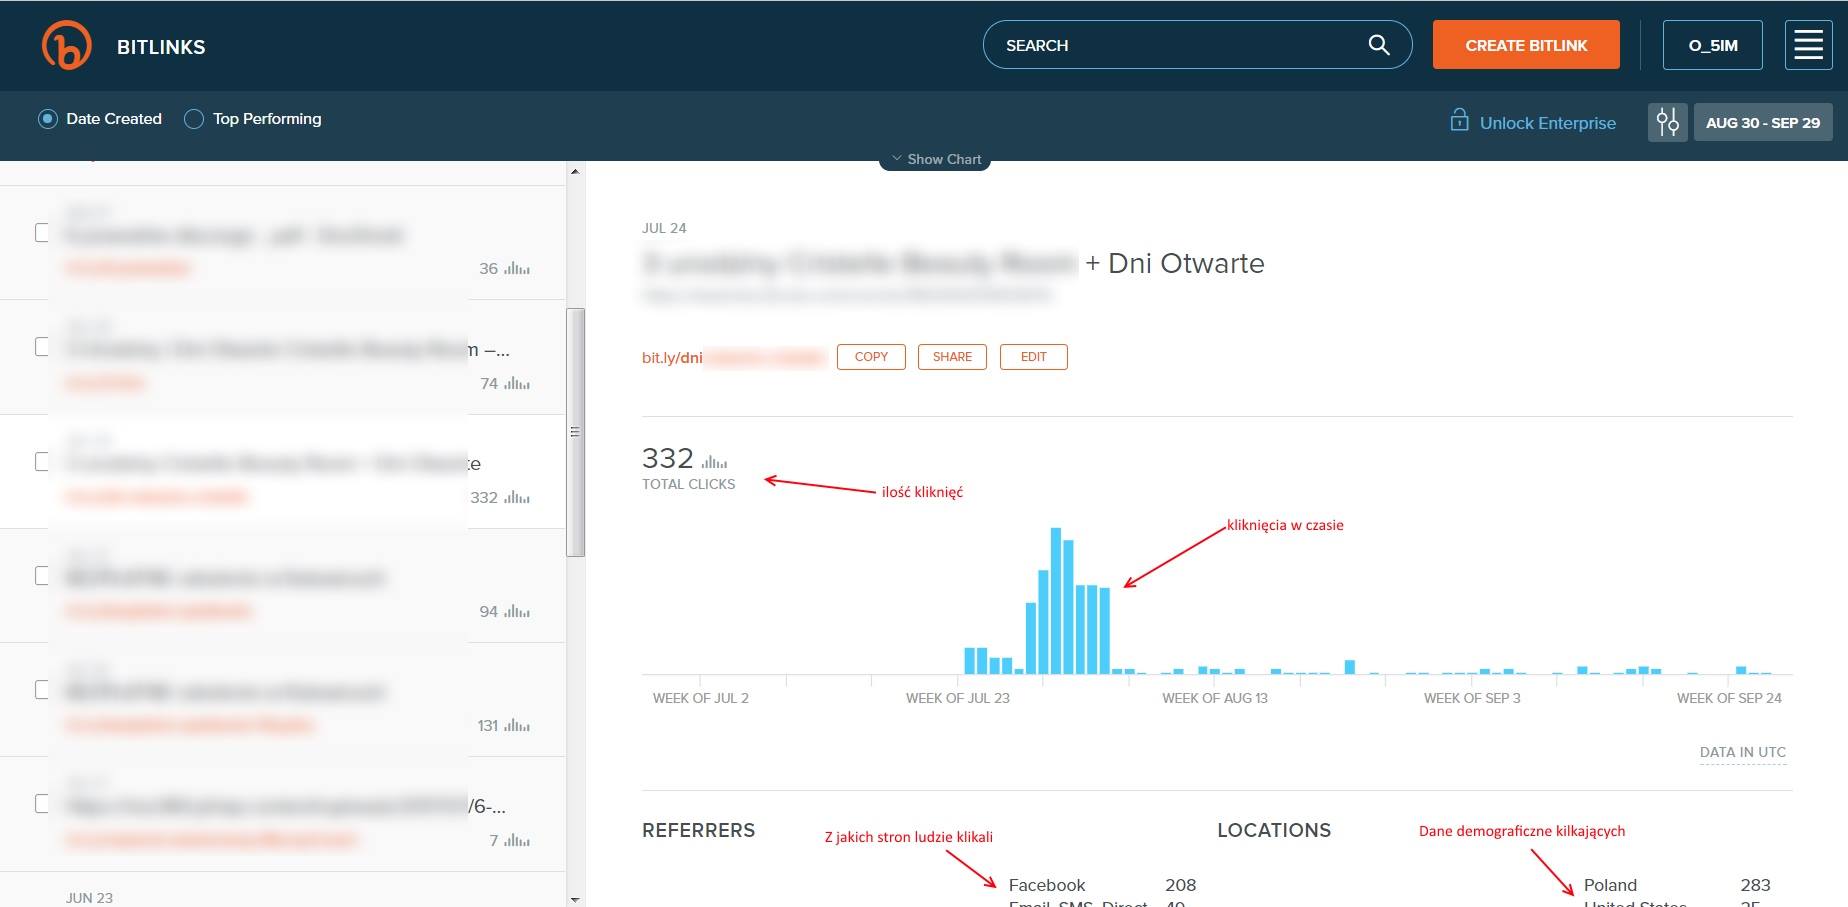Click the COPY button
The width and height of the screenshot is (1848, 907).
point(871,357)
